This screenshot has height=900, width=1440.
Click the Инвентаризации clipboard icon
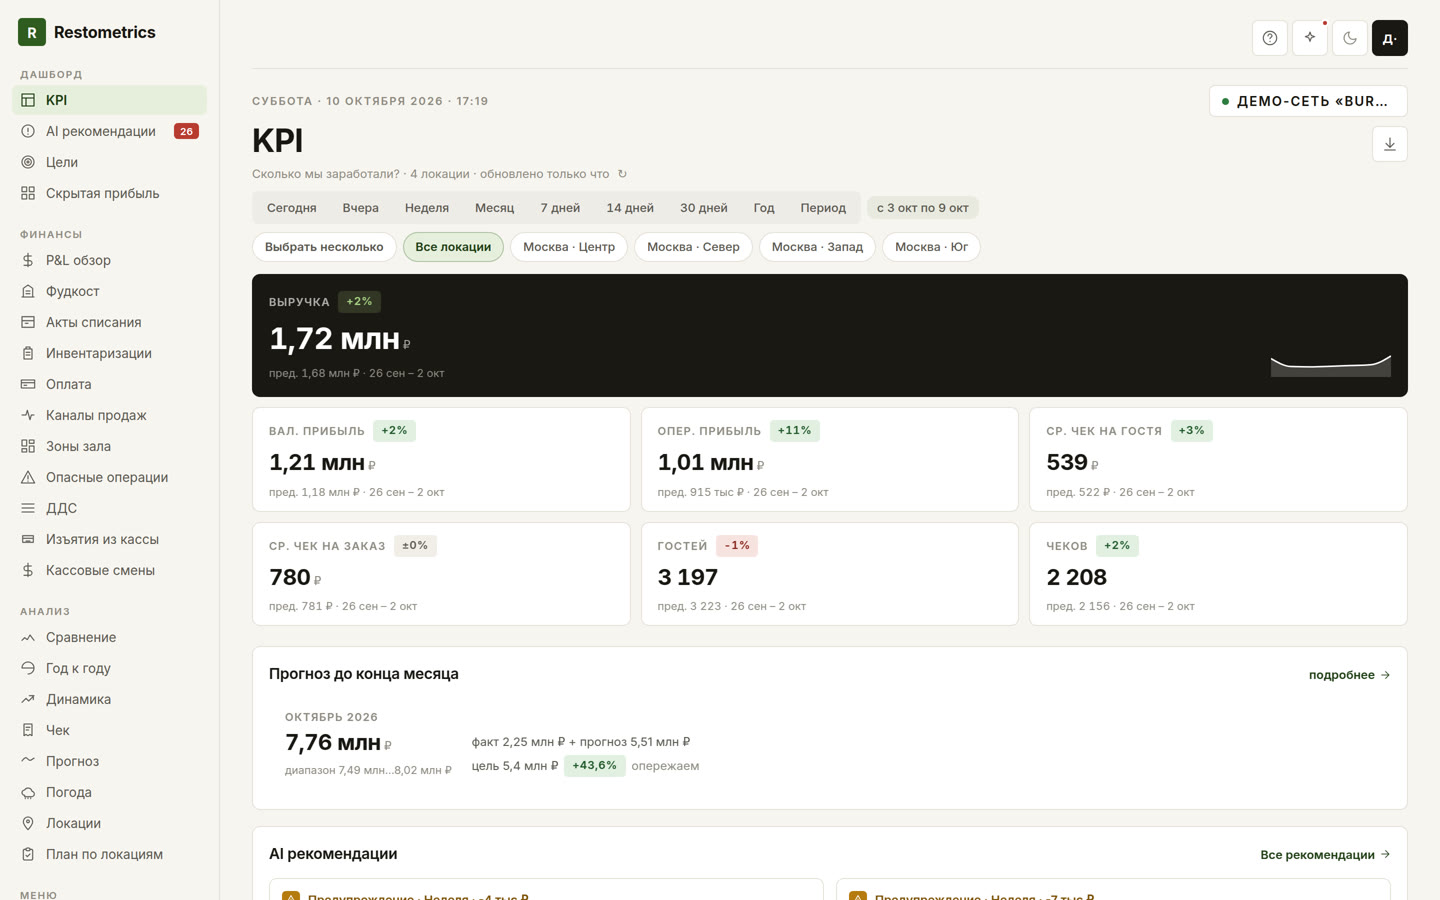[x=28, y=353]
